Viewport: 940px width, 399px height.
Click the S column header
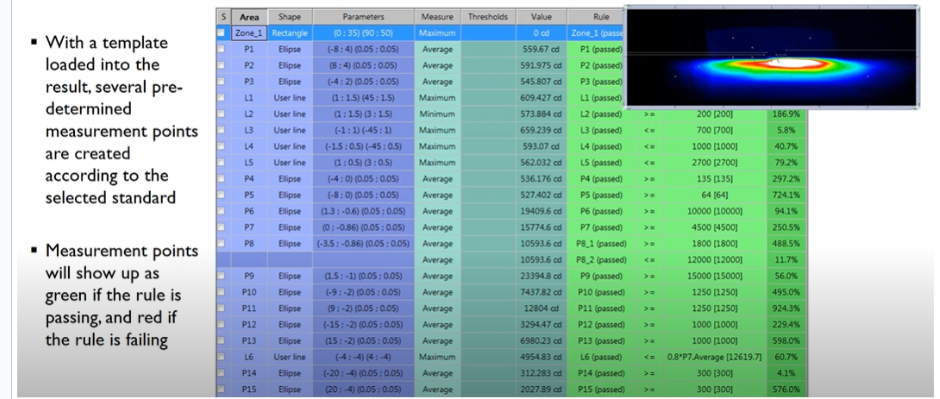(223, 17)
